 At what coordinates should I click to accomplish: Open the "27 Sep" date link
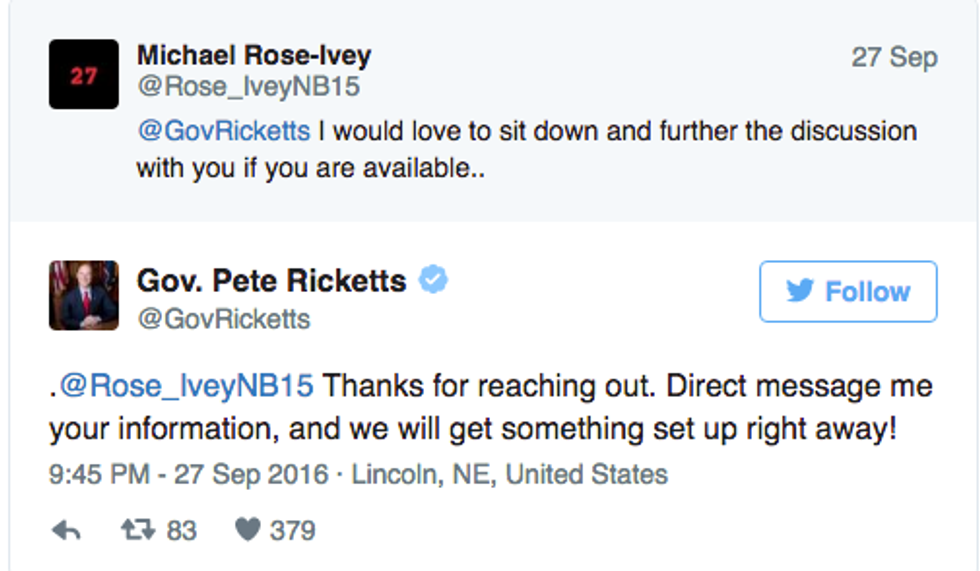[x=894, y=58]
